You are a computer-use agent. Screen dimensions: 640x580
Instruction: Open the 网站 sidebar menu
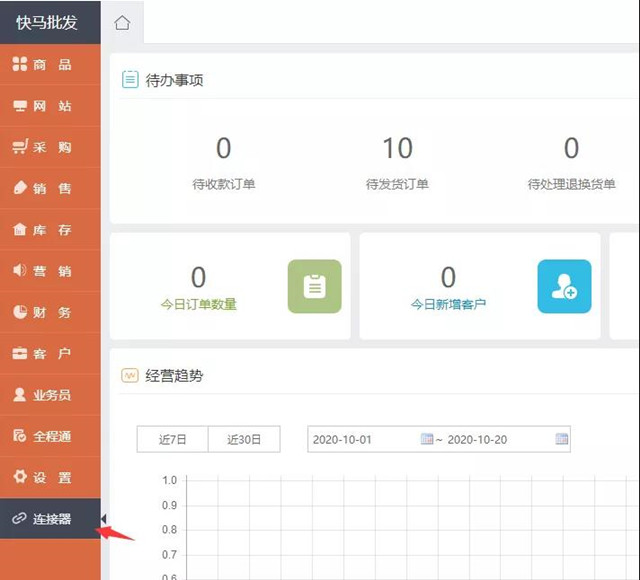50,106
